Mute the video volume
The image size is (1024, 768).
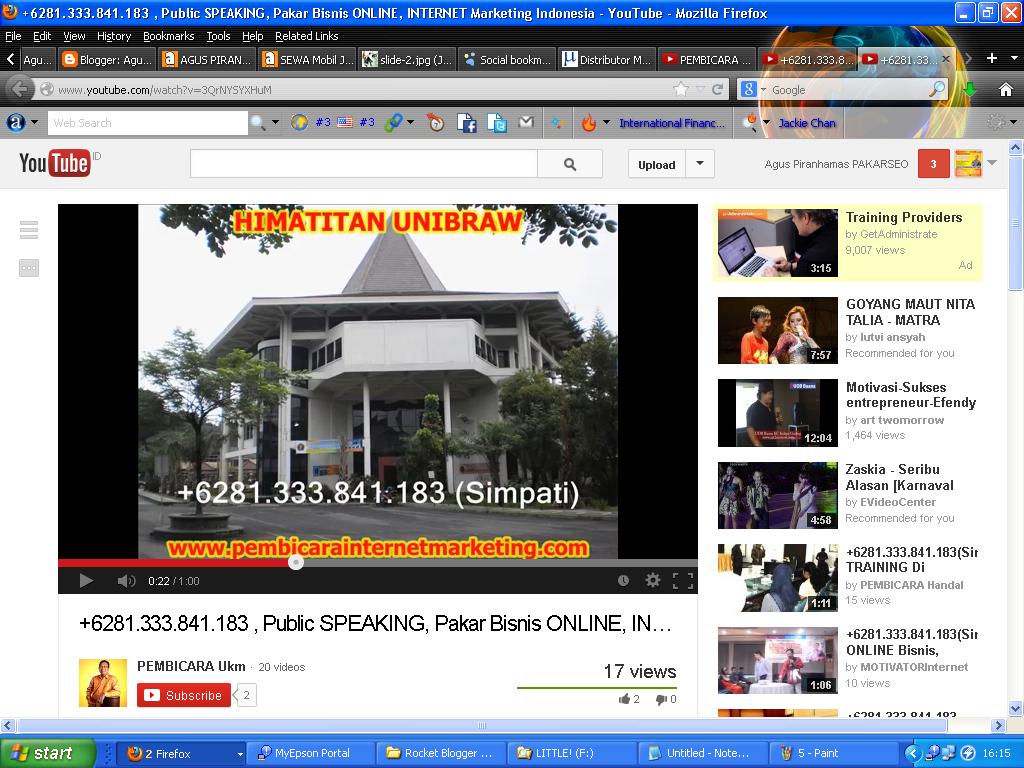point(126,581)
